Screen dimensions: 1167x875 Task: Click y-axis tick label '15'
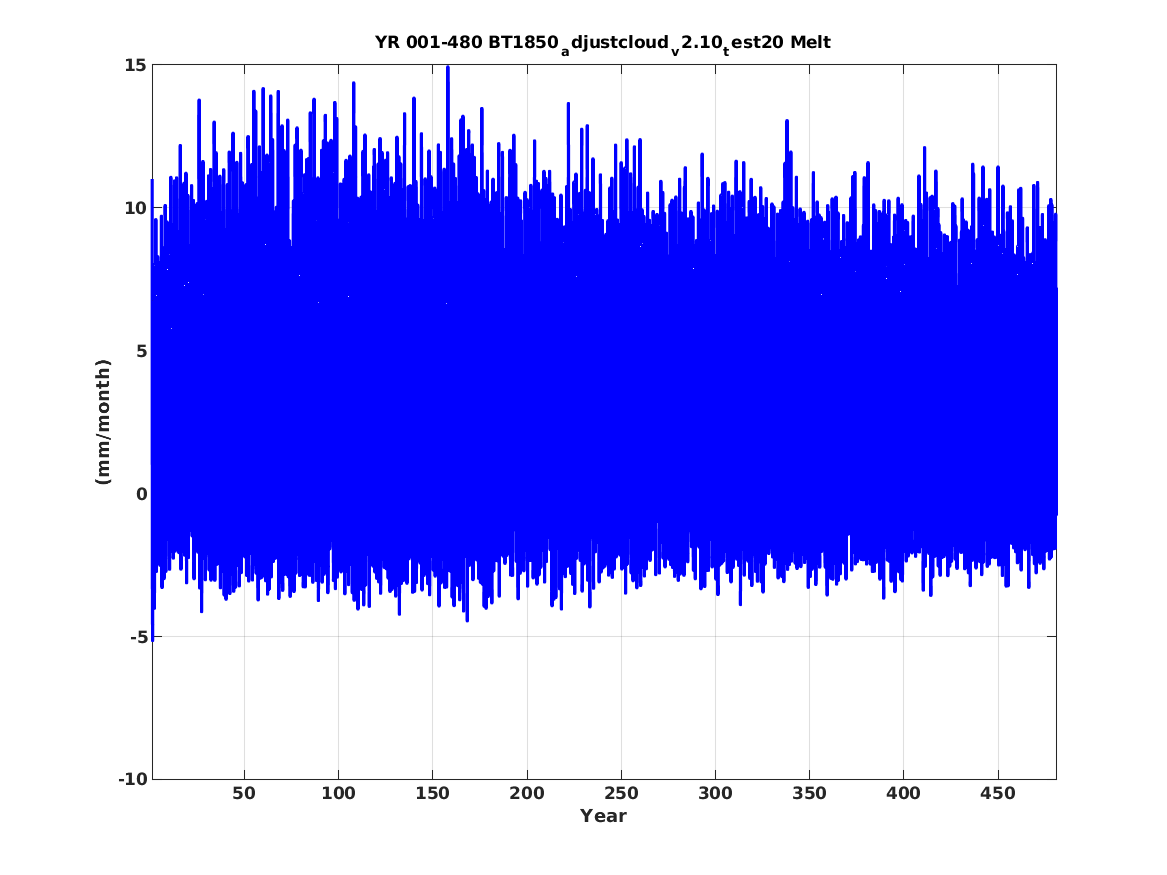pyautogui.click(x=135, y=65)
